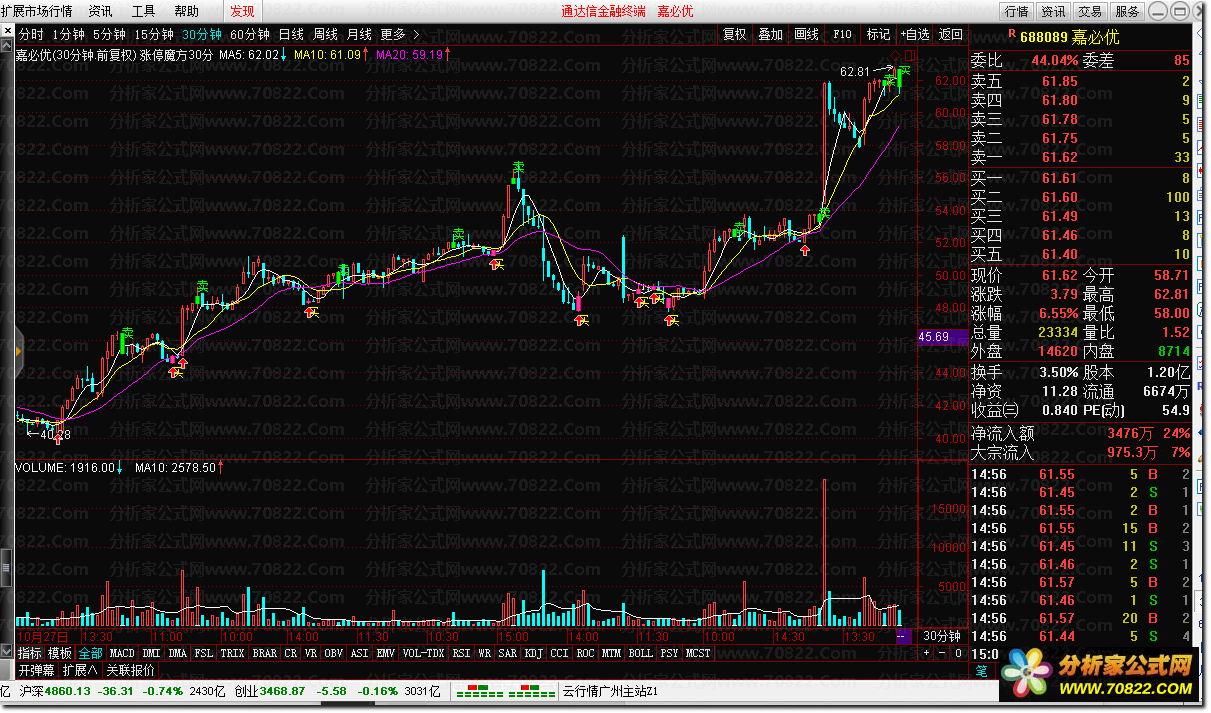Open the 帮助 menu

point(186,11)
